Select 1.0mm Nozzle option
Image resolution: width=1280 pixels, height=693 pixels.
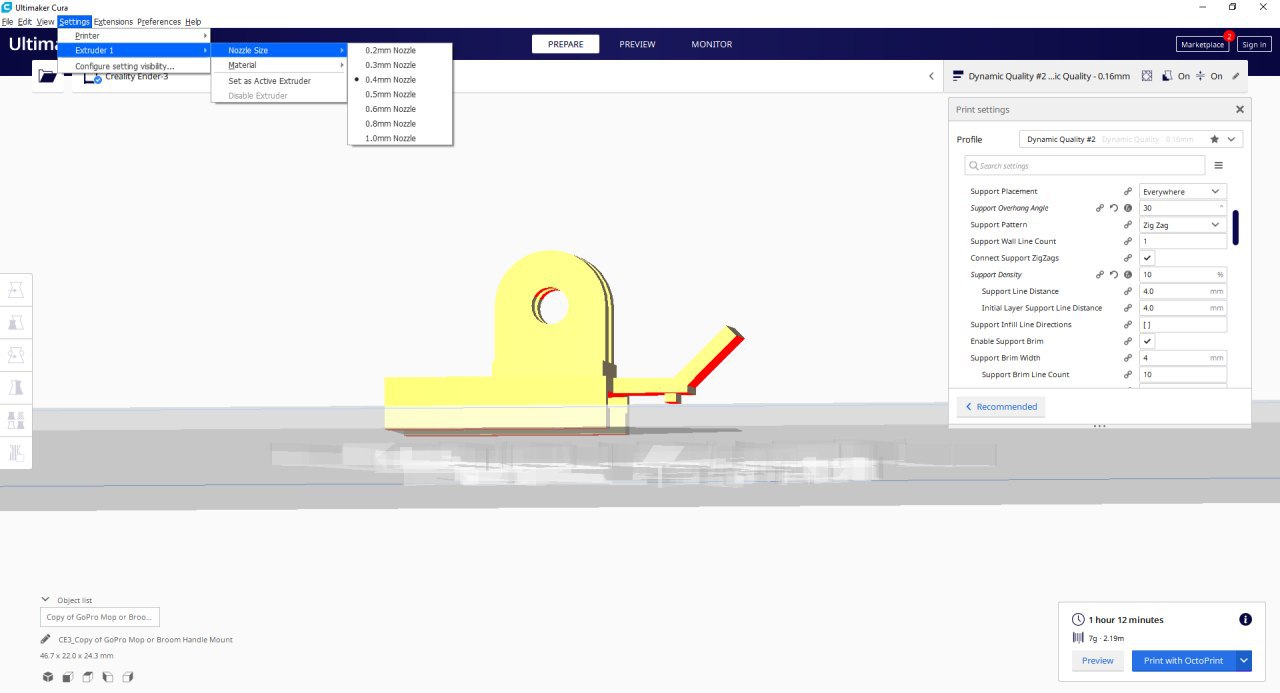tap(400, 138)
